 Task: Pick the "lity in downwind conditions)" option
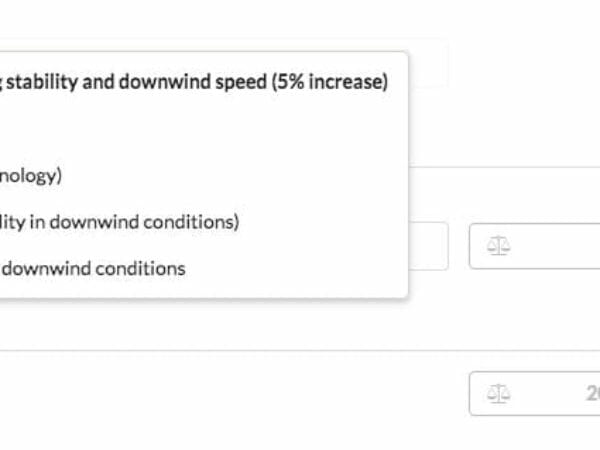(119, 222)
